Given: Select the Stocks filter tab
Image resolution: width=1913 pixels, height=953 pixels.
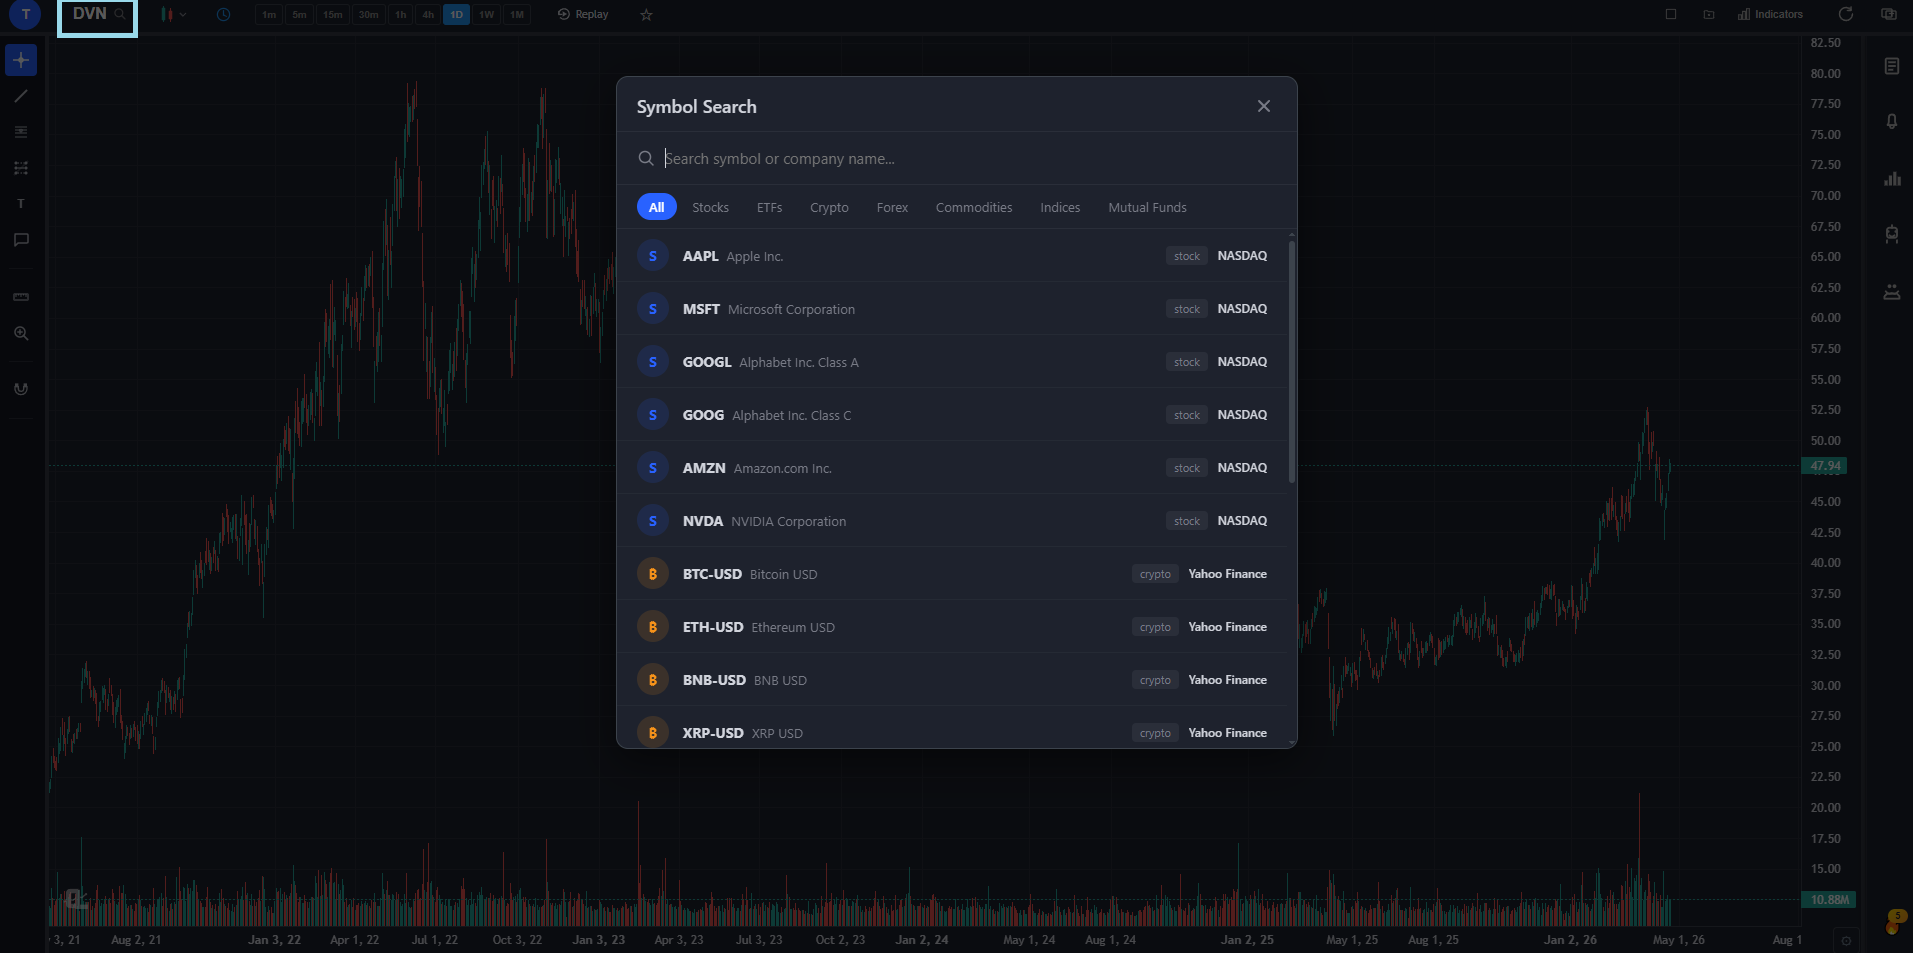Looking at the screenshot, I should click(710, 207).
